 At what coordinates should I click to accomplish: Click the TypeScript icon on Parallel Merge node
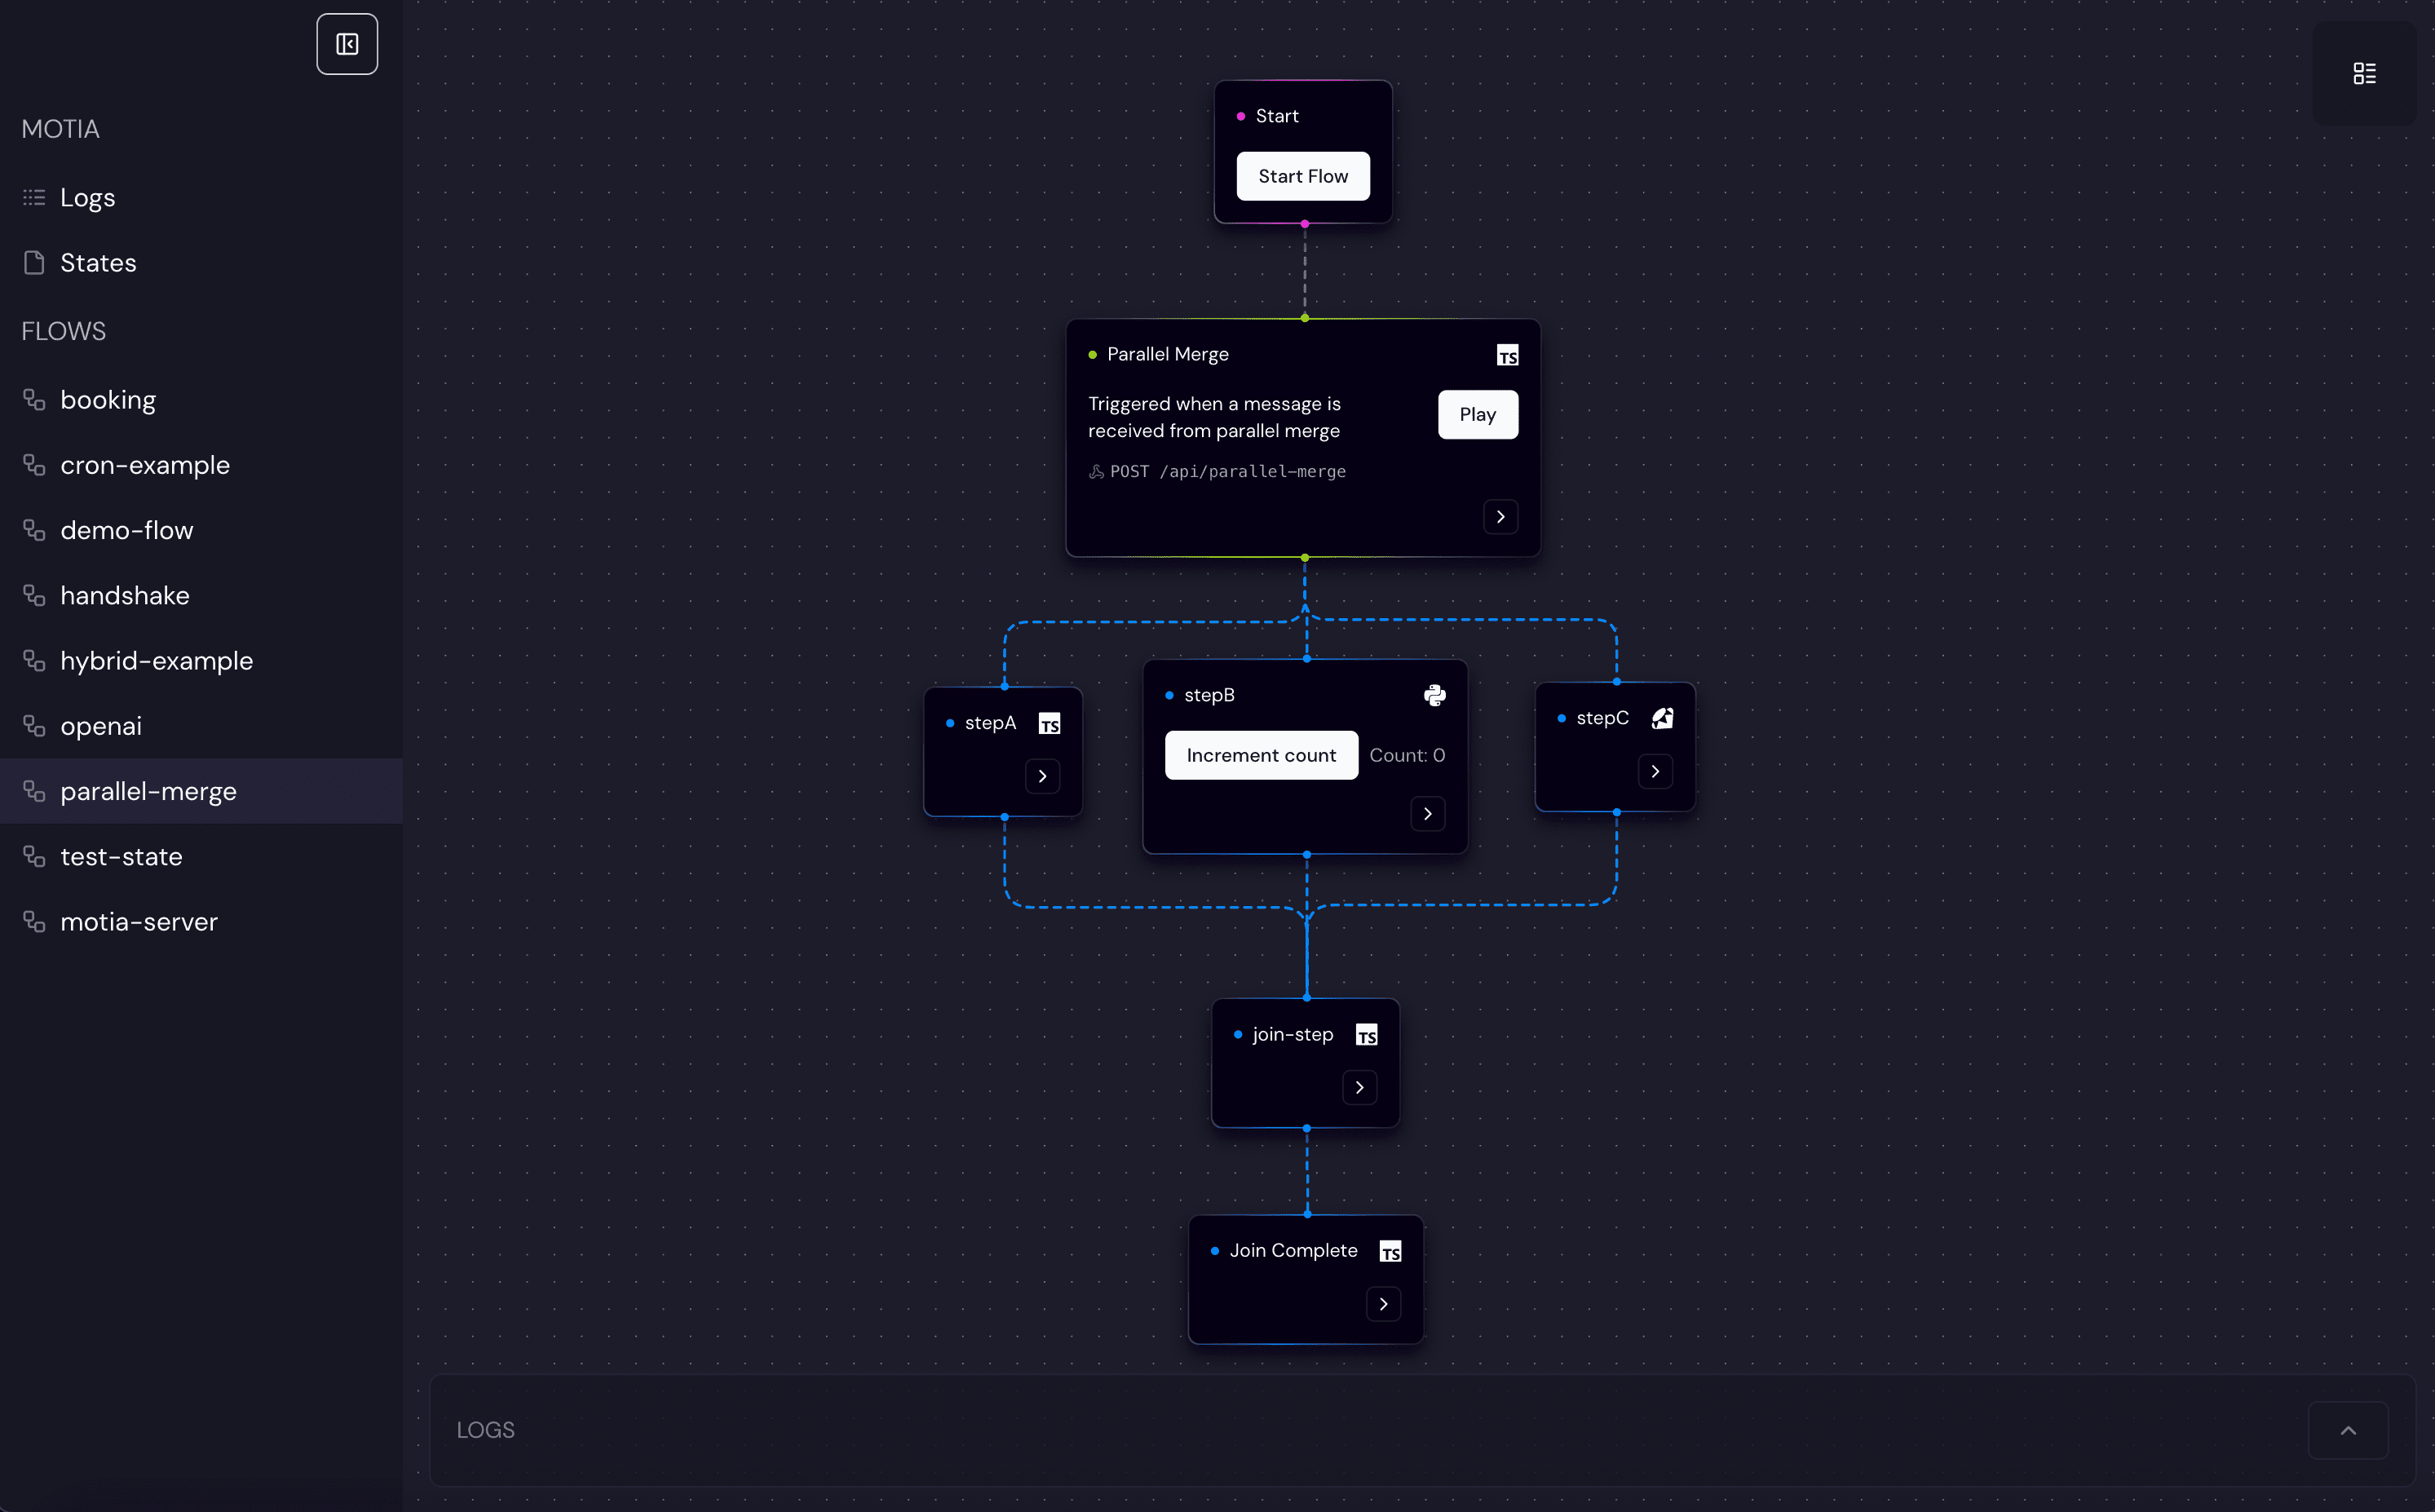(1507, 356)
